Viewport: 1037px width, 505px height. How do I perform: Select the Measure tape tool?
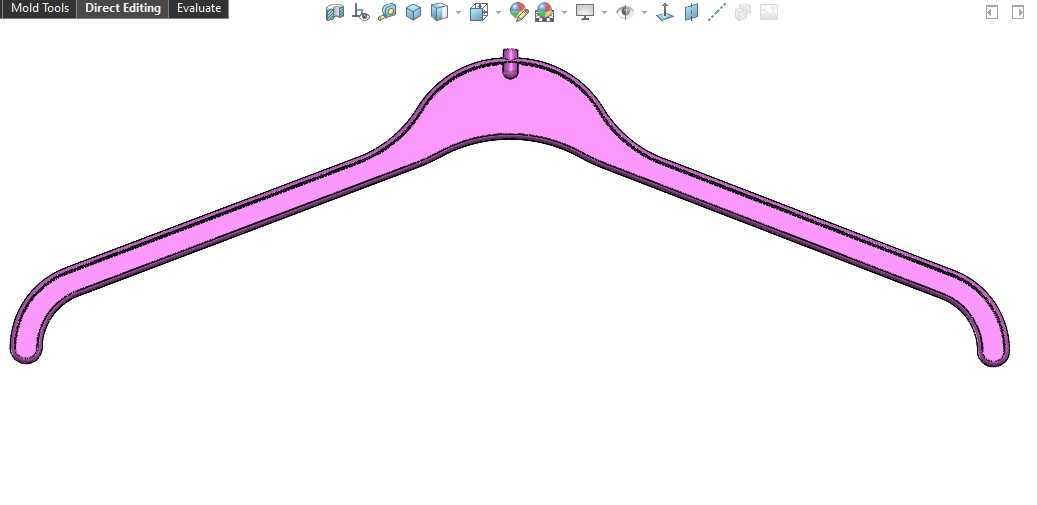pyautogui.click(x=387, y=12)
